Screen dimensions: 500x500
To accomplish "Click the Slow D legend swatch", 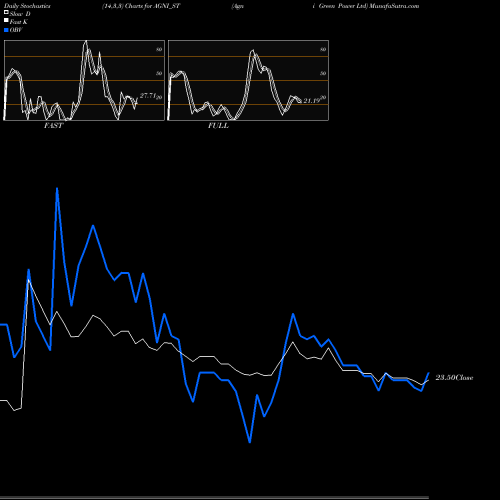I will pyautogui.click(x=6, y=13).
